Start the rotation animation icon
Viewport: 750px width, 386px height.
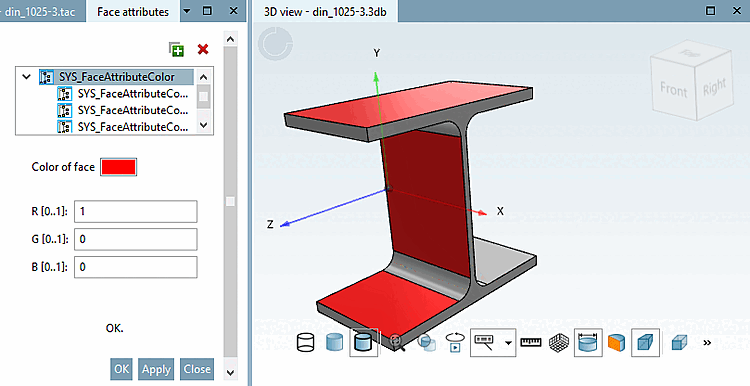point(454,342)
